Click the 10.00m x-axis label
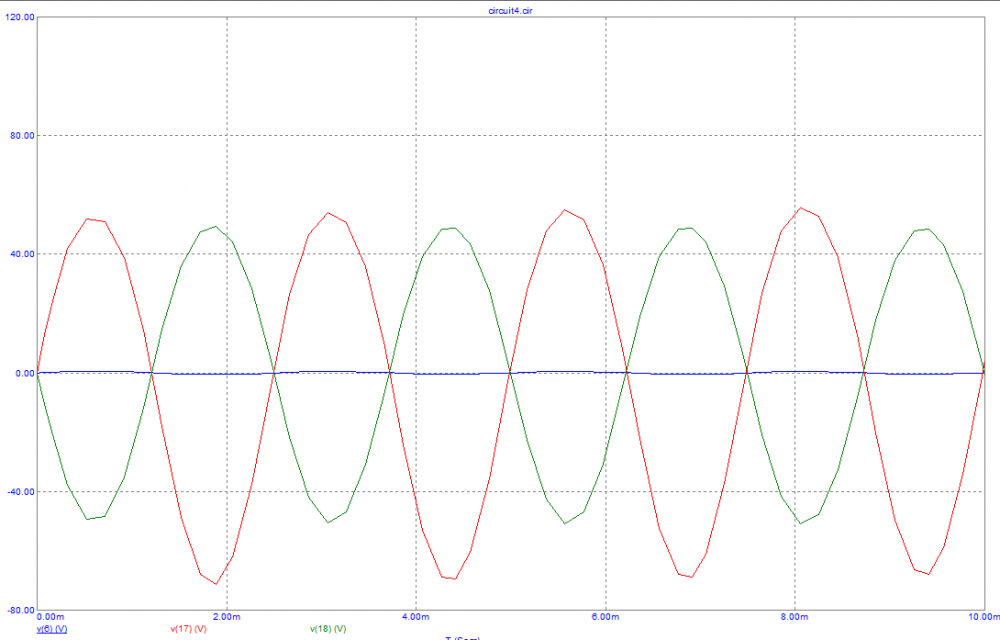Viewport: 1000px width, 640px height. 981,617
